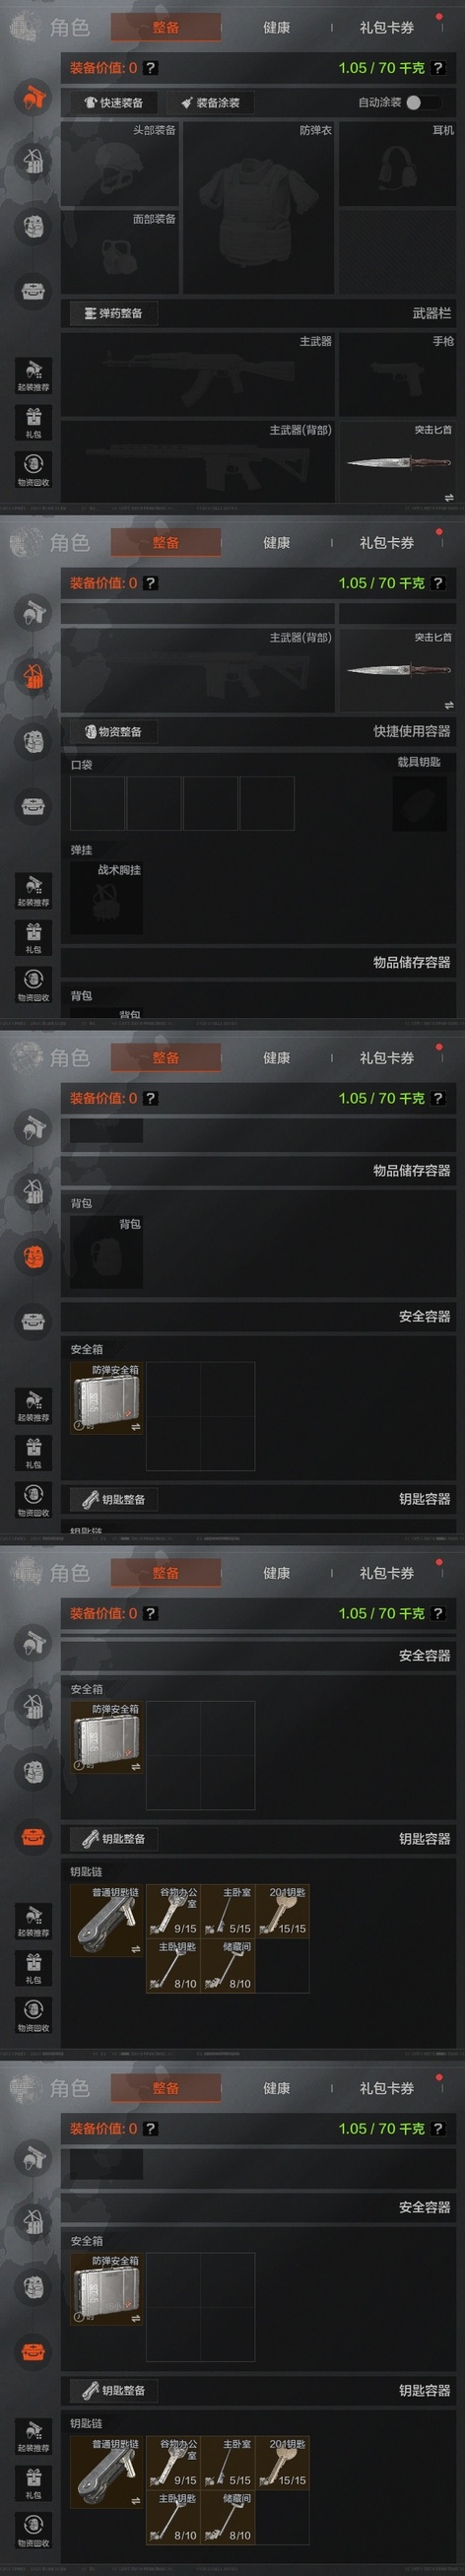Click the 快速装备 quick equip button
Screen dimensions: 465x2576
(x=113, y=102)
